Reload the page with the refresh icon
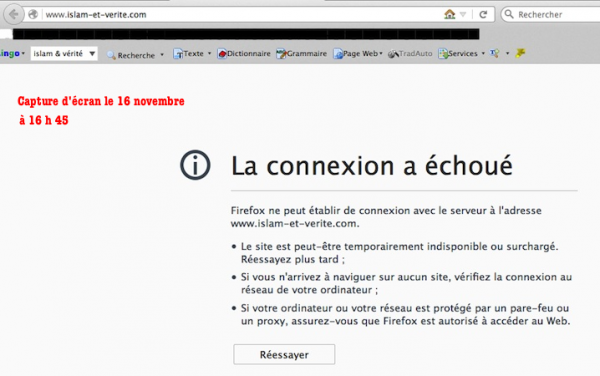The image size is (600, 376). (x=483, y=15)
